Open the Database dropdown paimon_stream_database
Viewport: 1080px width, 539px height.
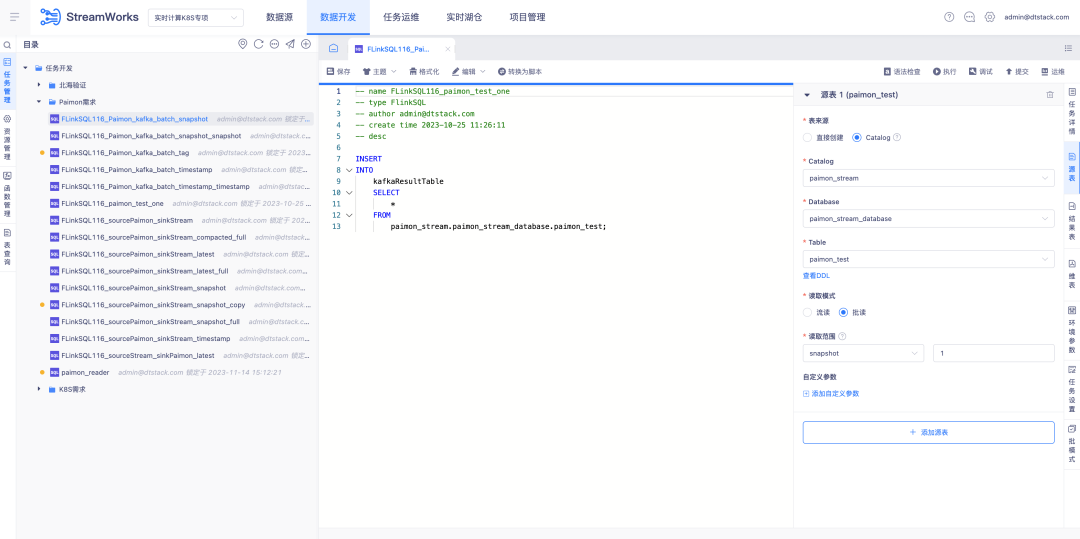click(928, 219)
